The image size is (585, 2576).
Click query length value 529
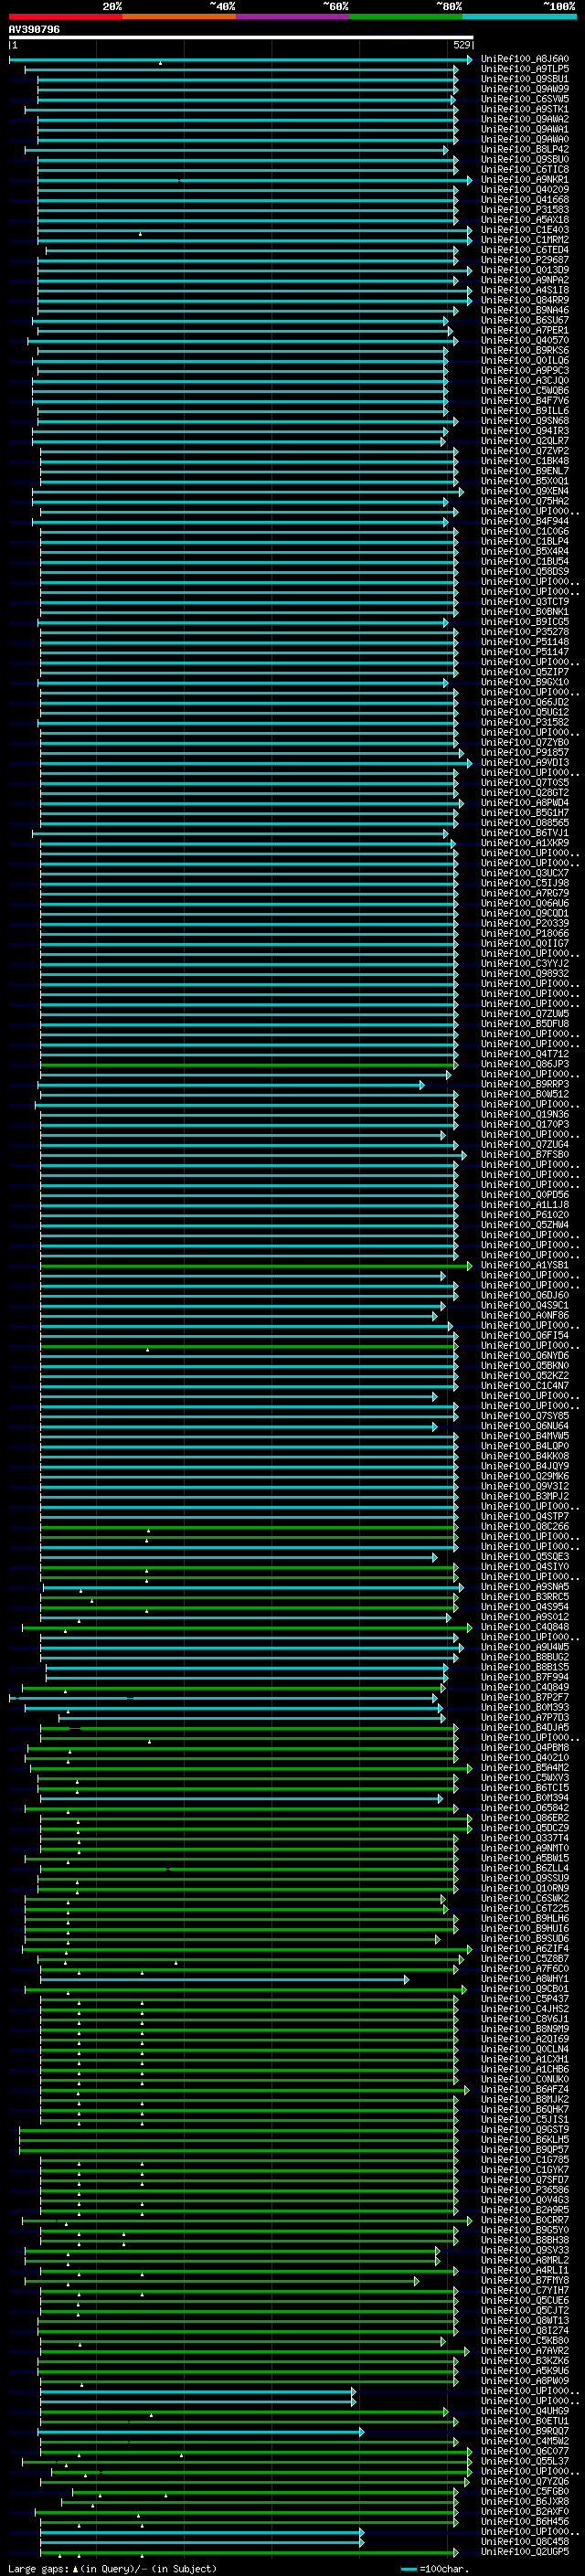pyautogui.click(x=462, y=45)
